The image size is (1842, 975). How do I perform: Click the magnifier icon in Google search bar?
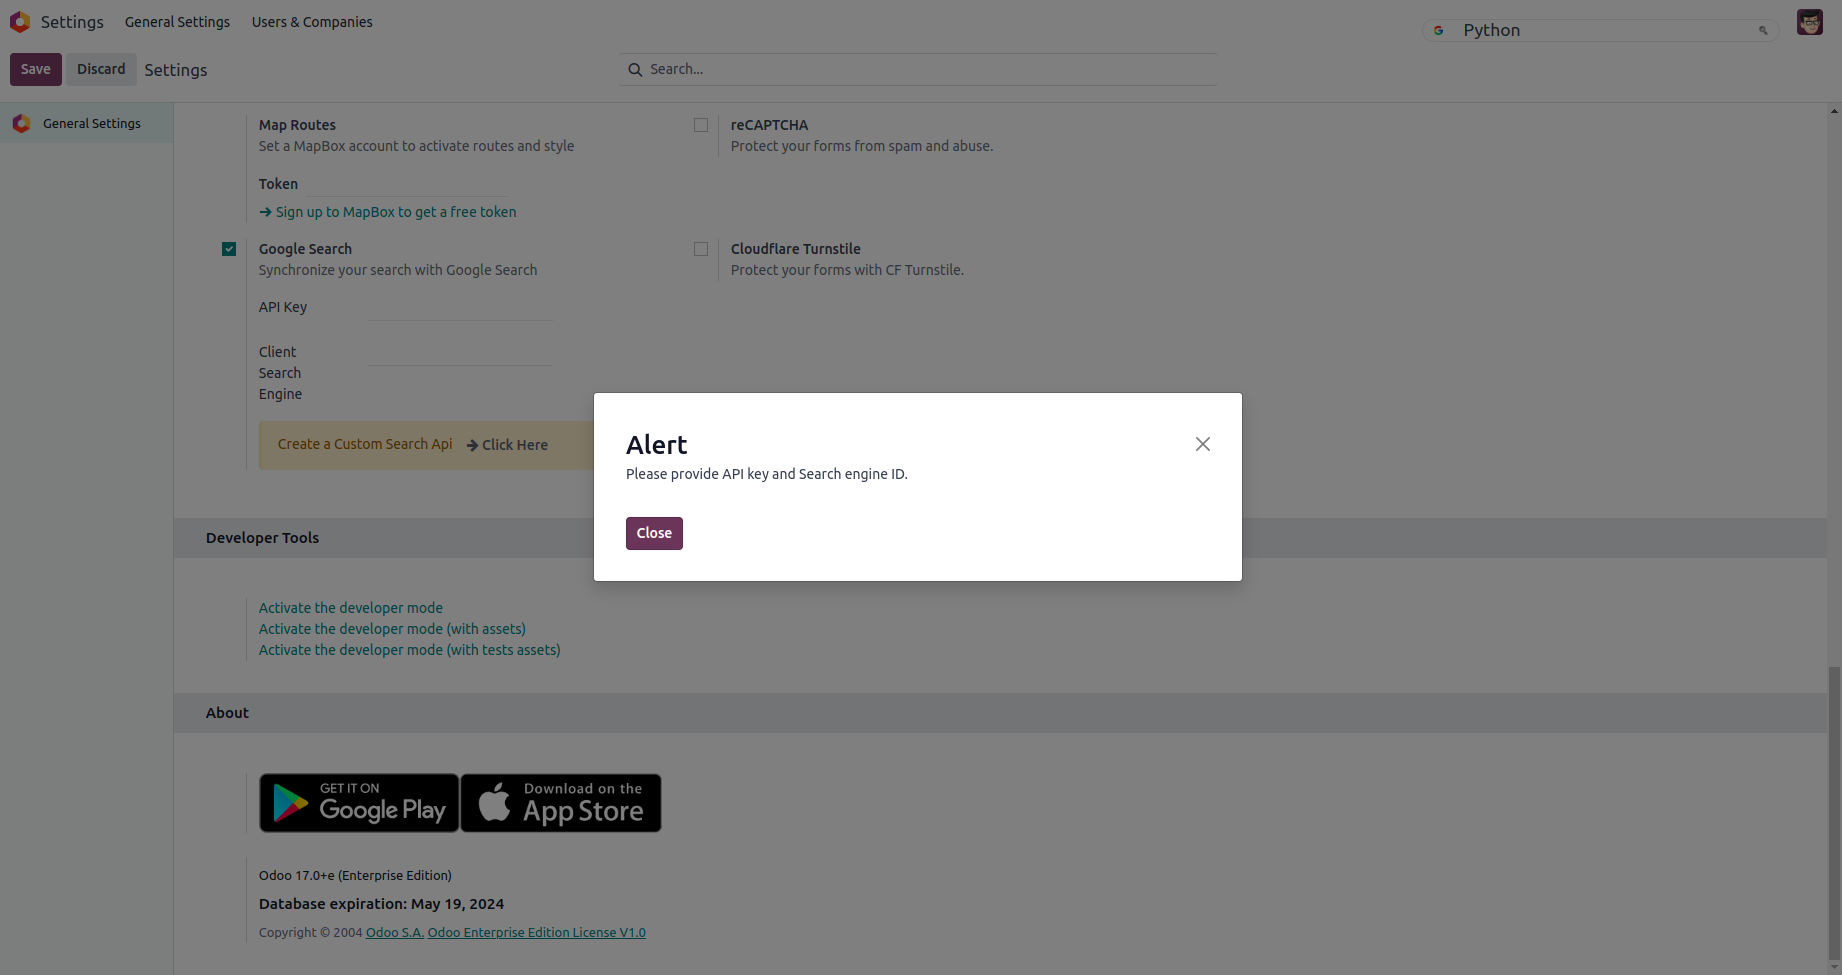1763,31
